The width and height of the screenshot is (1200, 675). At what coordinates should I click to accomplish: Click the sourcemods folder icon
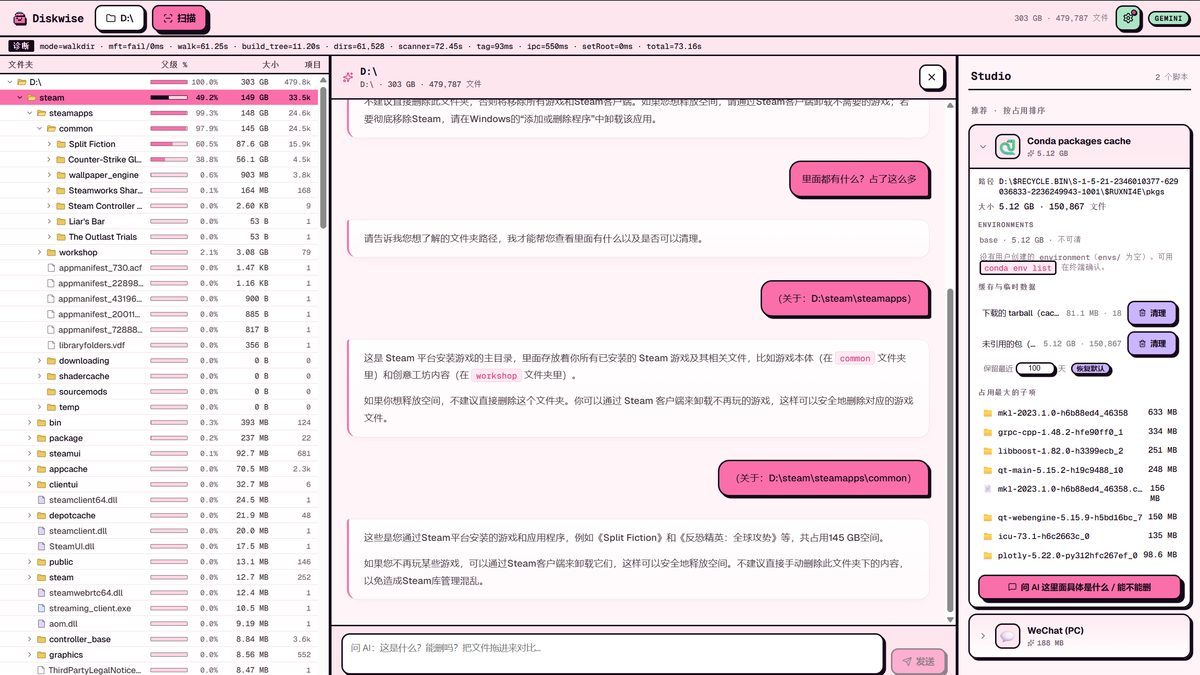[x=51, y=392]
